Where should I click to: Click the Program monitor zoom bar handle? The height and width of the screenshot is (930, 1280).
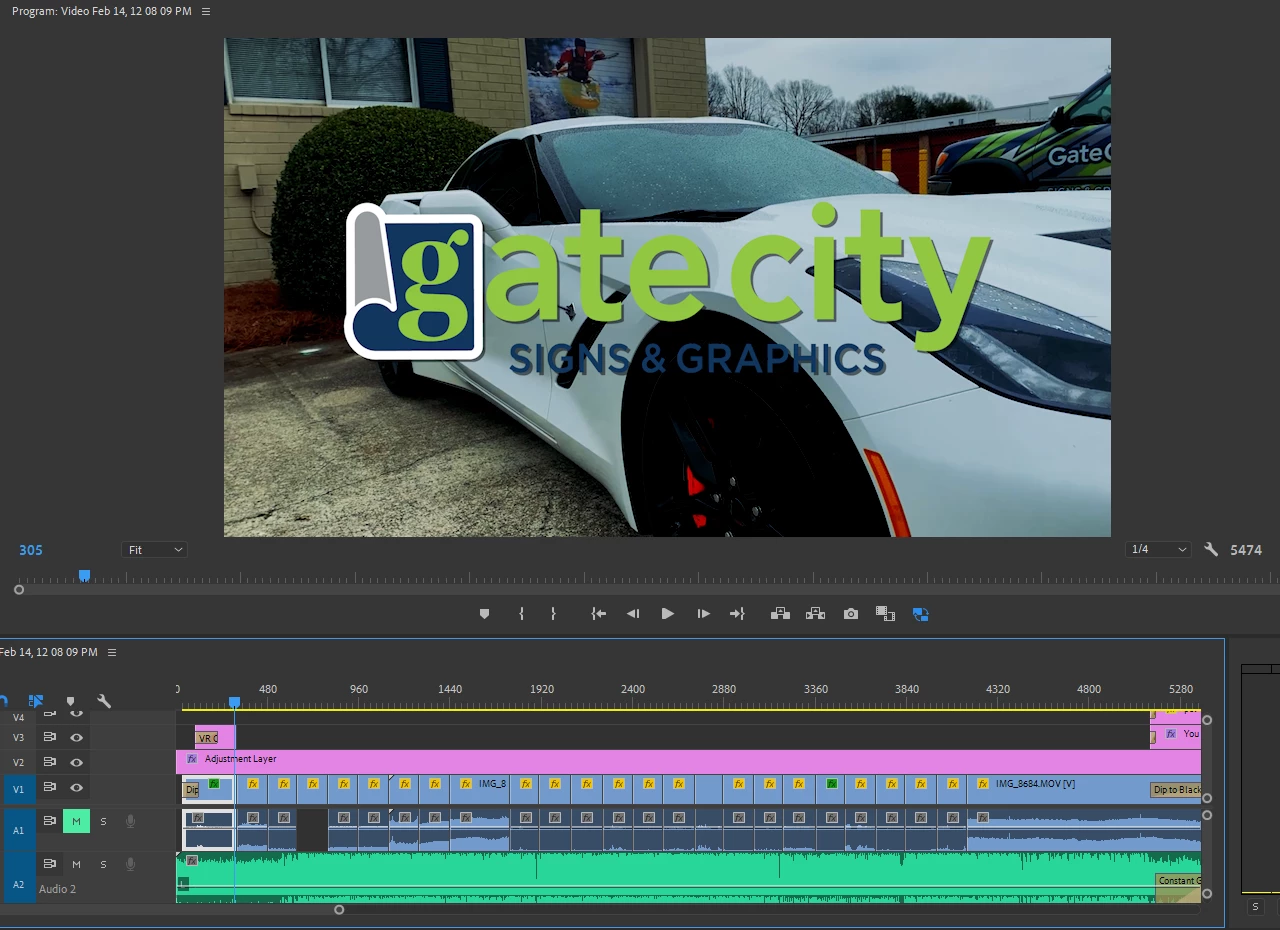click(x=19, y=590)
